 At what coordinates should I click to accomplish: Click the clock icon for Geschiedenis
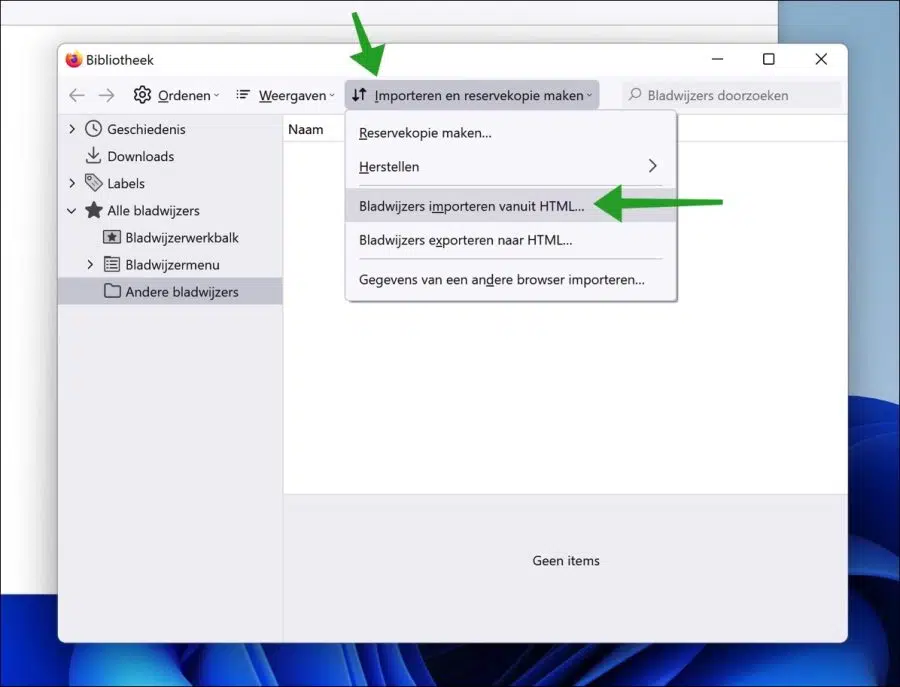click(94, 129)
